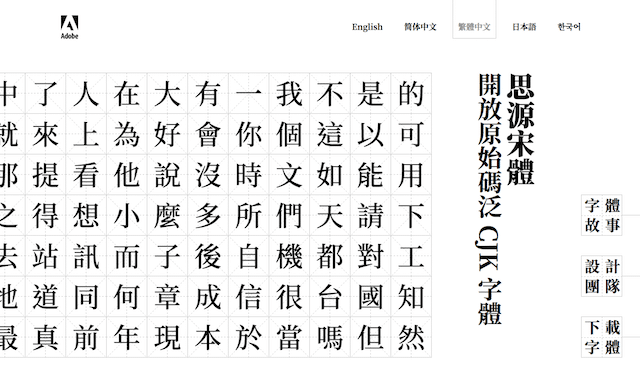Switch language to English

(x=367, y=27)
